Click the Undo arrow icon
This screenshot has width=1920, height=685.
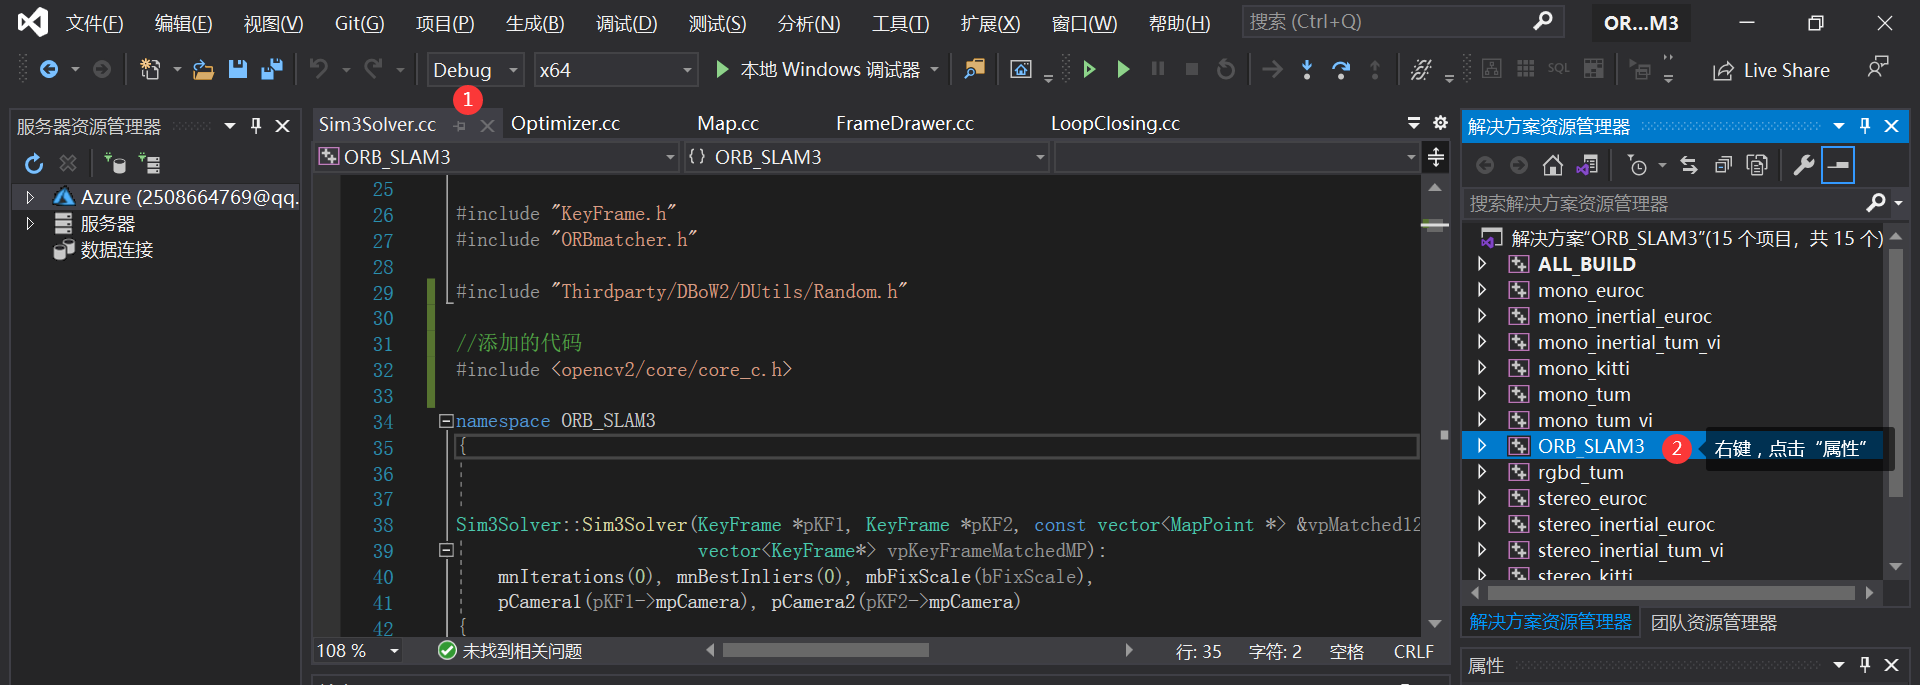tap(318, 69)
